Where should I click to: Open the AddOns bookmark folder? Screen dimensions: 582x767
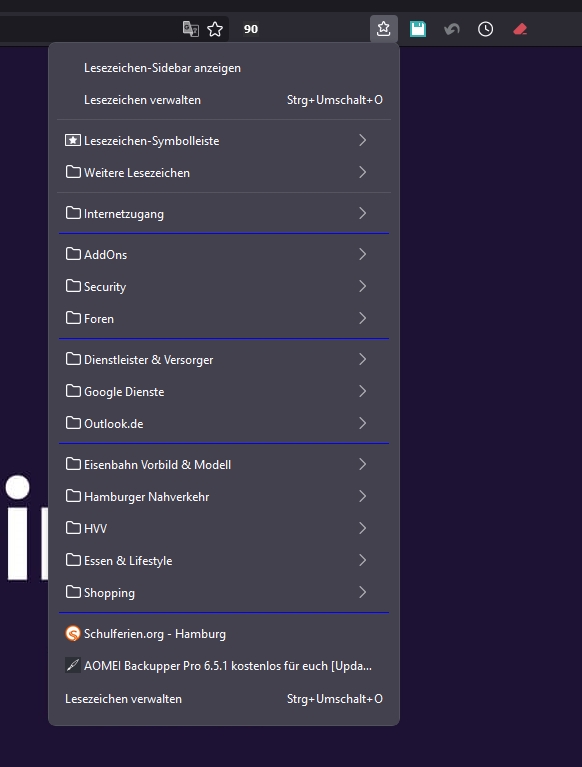[224, 254]
